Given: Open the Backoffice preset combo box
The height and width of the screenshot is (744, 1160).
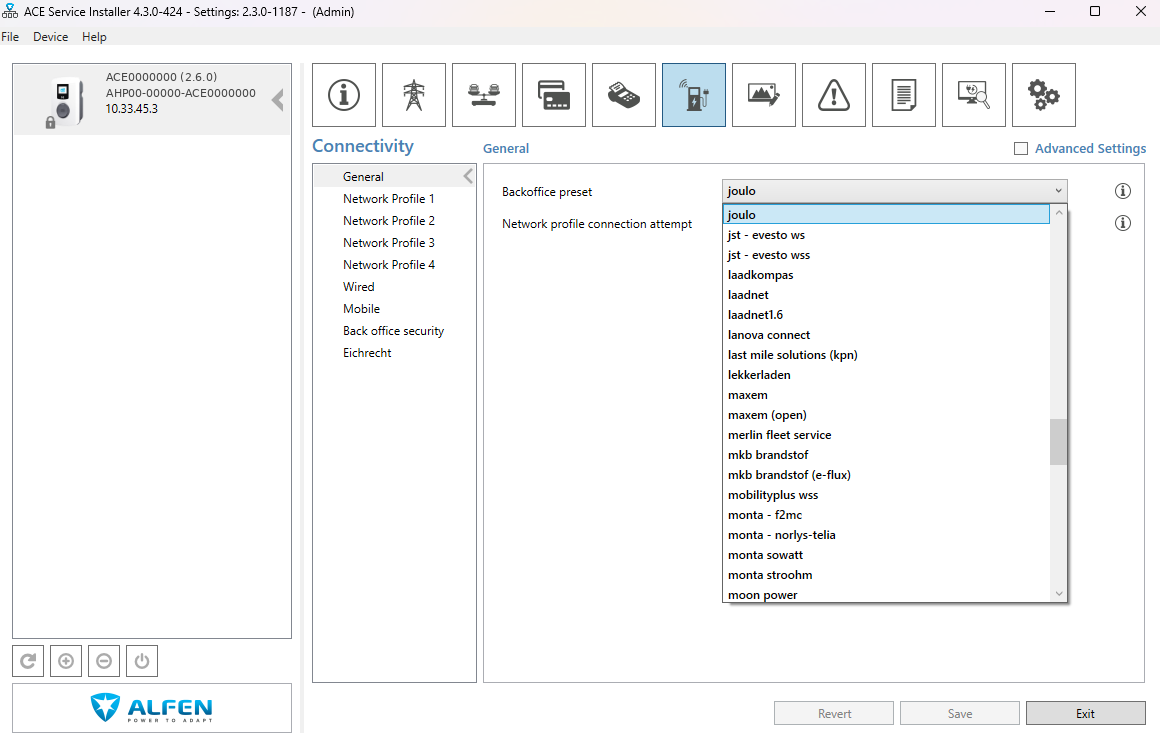Looking at the screenshot, I should [x=894, y=191].
